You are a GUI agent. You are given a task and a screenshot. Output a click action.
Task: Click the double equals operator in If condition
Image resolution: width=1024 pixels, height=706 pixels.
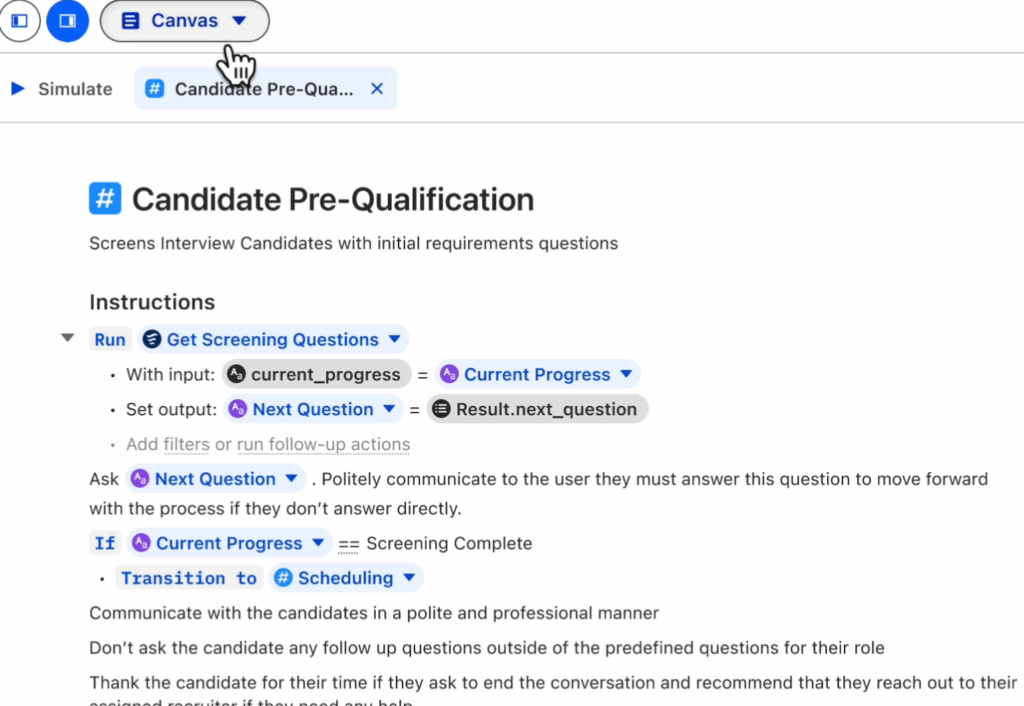point(348,545)
